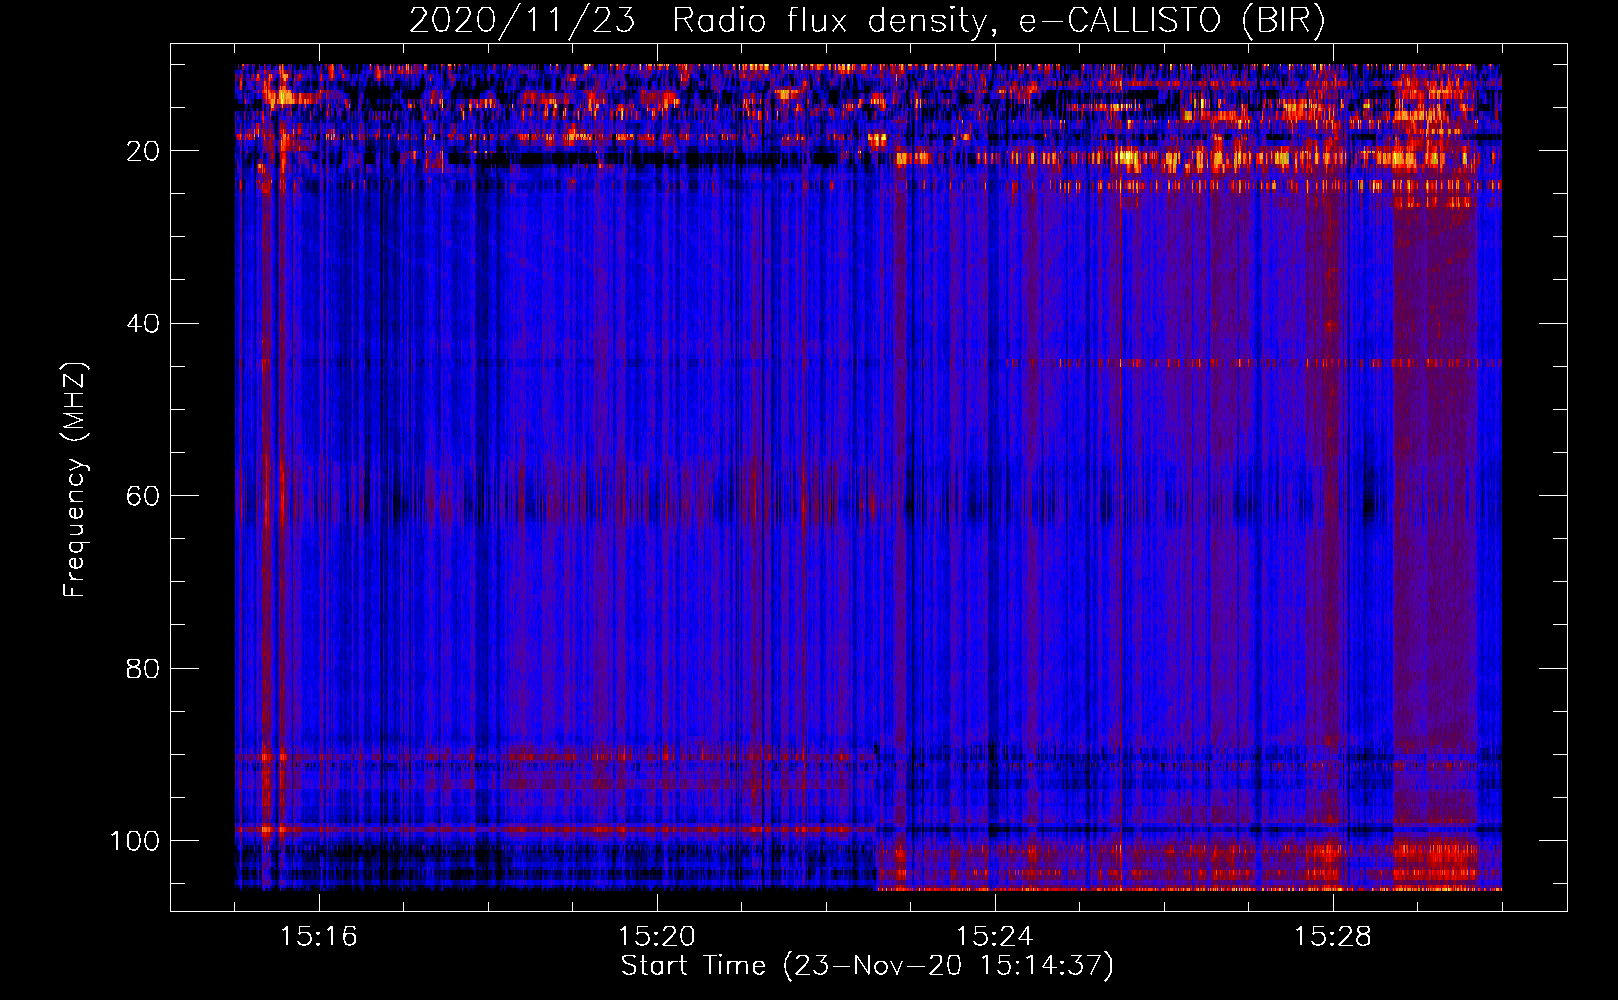
Task: Click the wide reddish vertical band after 15:28
Action: point(1435,500)
